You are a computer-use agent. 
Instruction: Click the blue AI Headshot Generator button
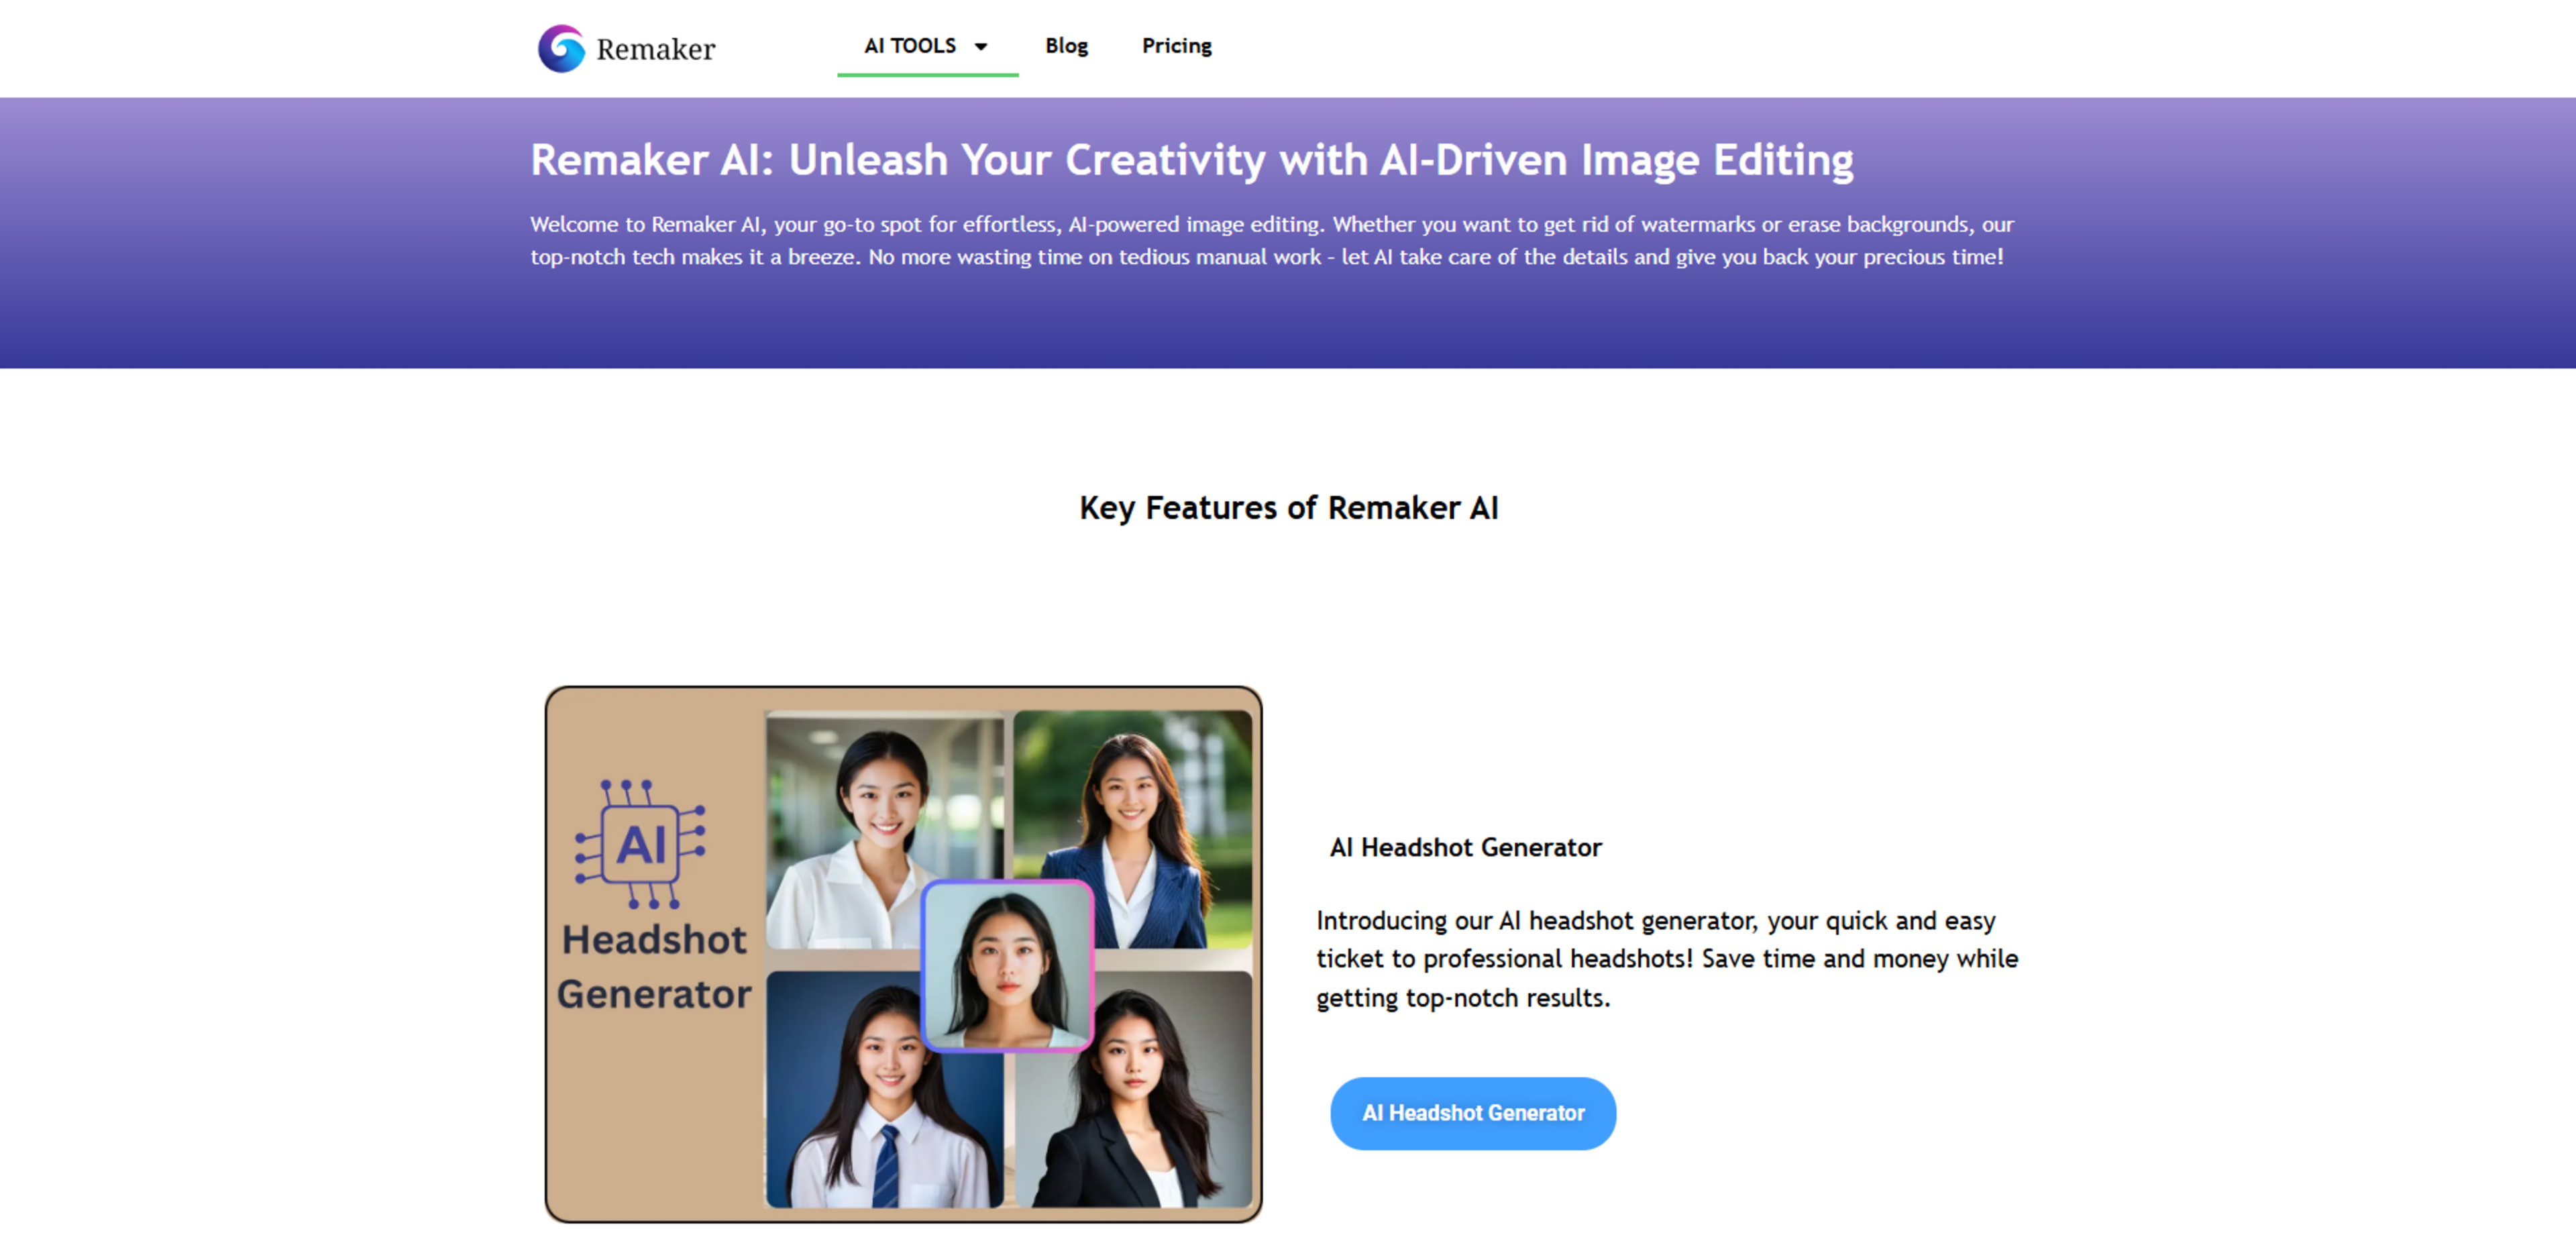1472,1112
